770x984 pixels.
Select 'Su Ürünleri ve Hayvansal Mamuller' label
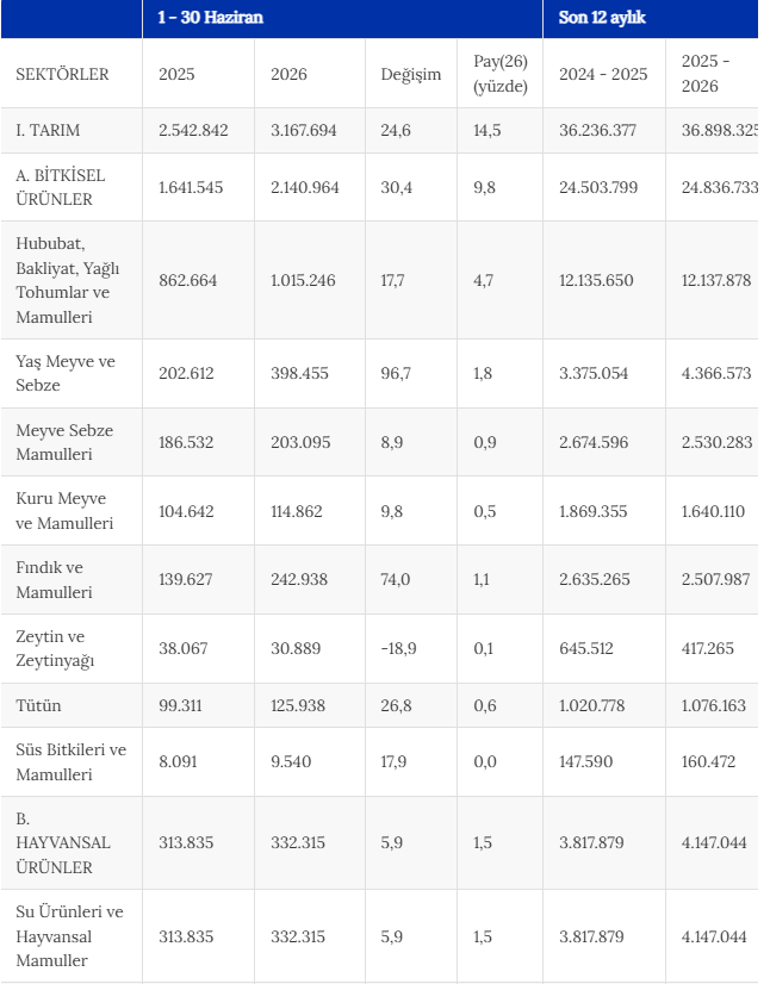pyautogui.click(x=70, y=936)
